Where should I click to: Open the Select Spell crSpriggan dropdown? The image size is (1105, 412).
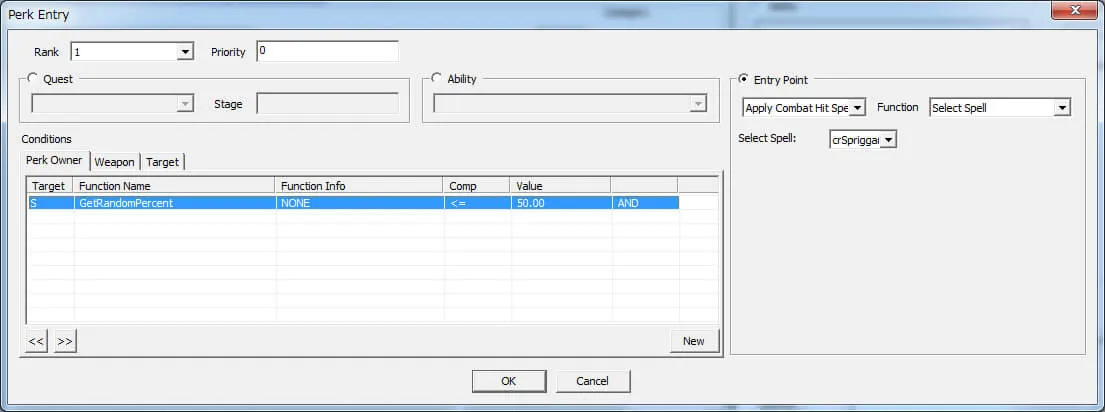tap(888, 141)
